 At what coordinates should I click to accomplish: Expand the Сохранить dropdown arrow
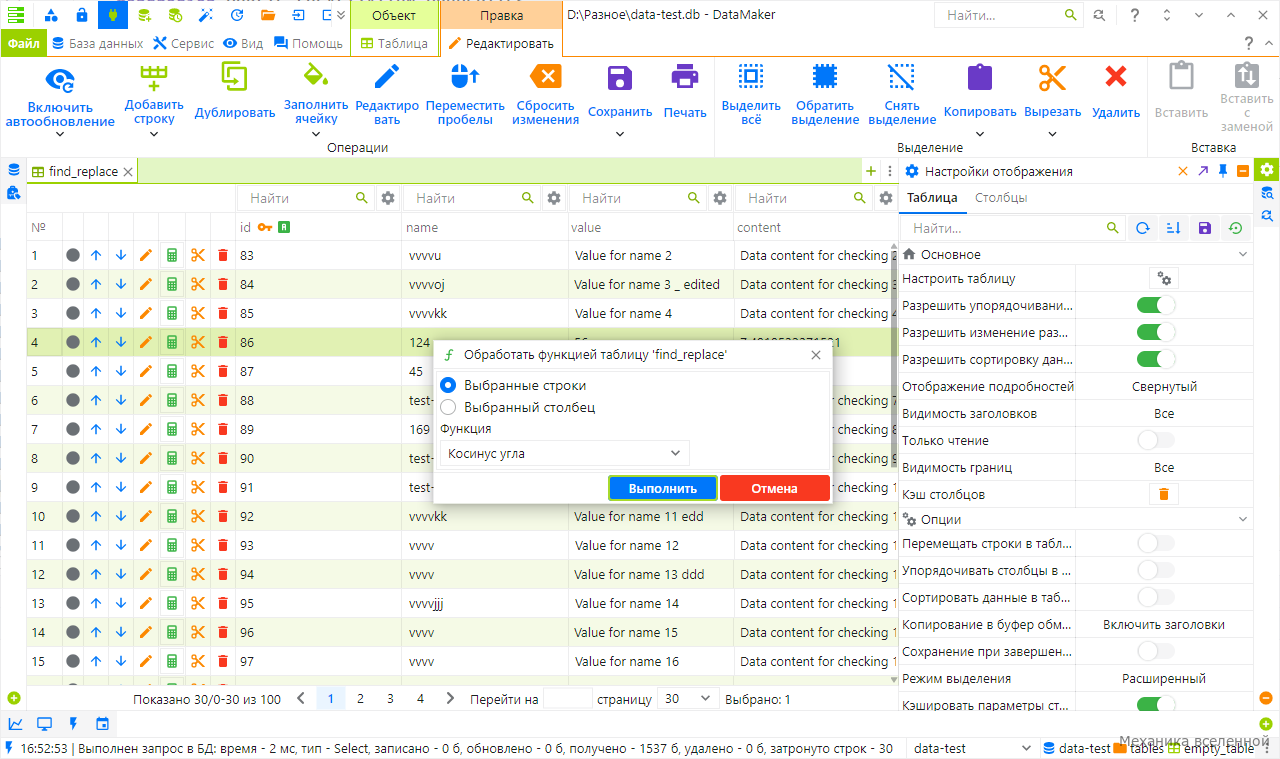pos(620,133)
